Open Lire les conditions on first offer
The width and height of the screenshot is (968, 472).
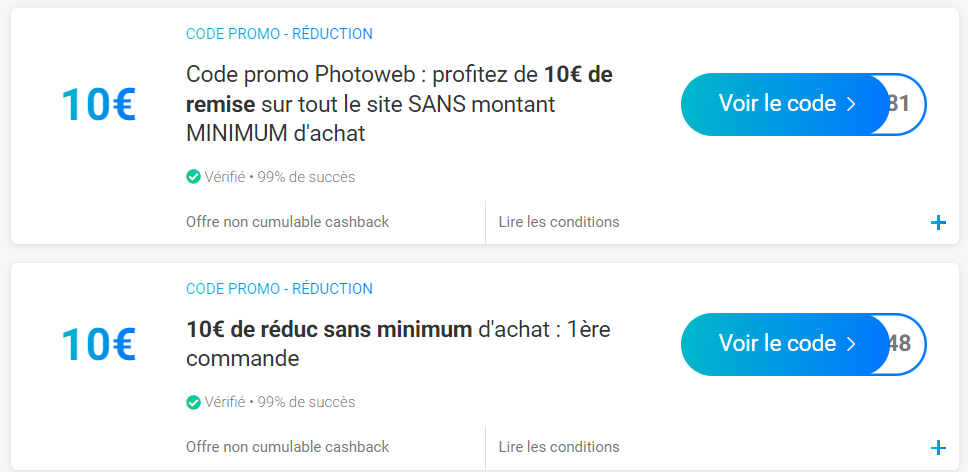pos(559,222)
